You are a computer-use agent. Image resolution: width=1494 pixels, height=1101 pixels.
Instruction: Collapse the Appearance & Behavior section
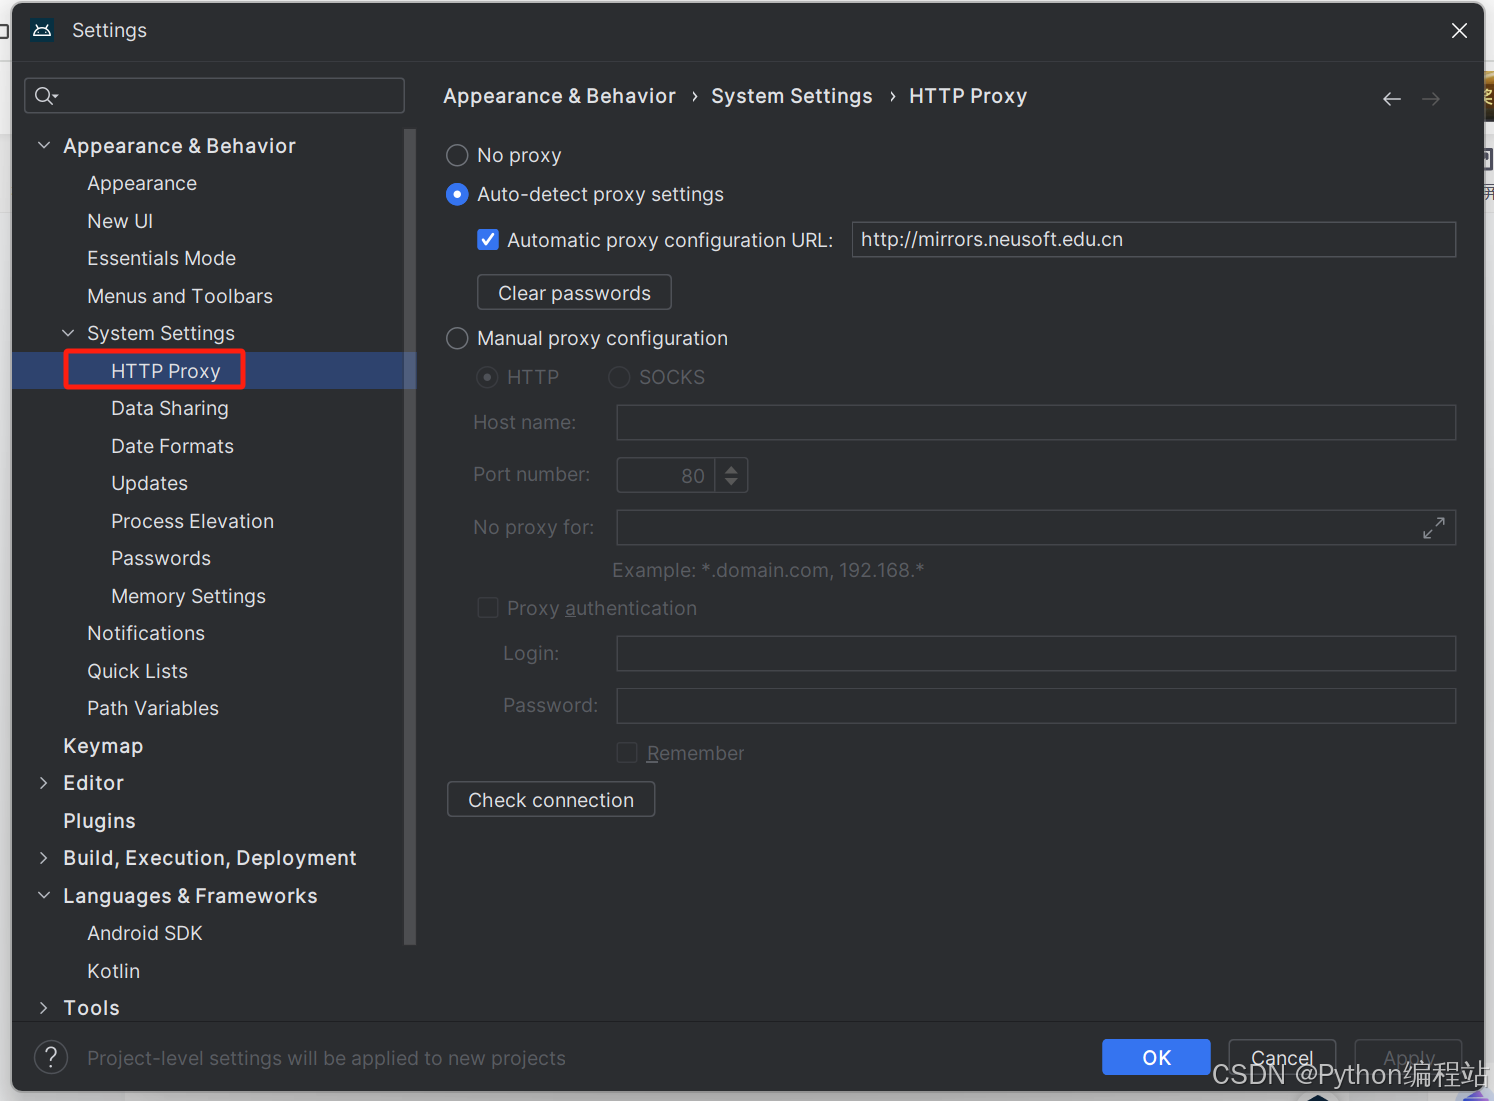43,145
